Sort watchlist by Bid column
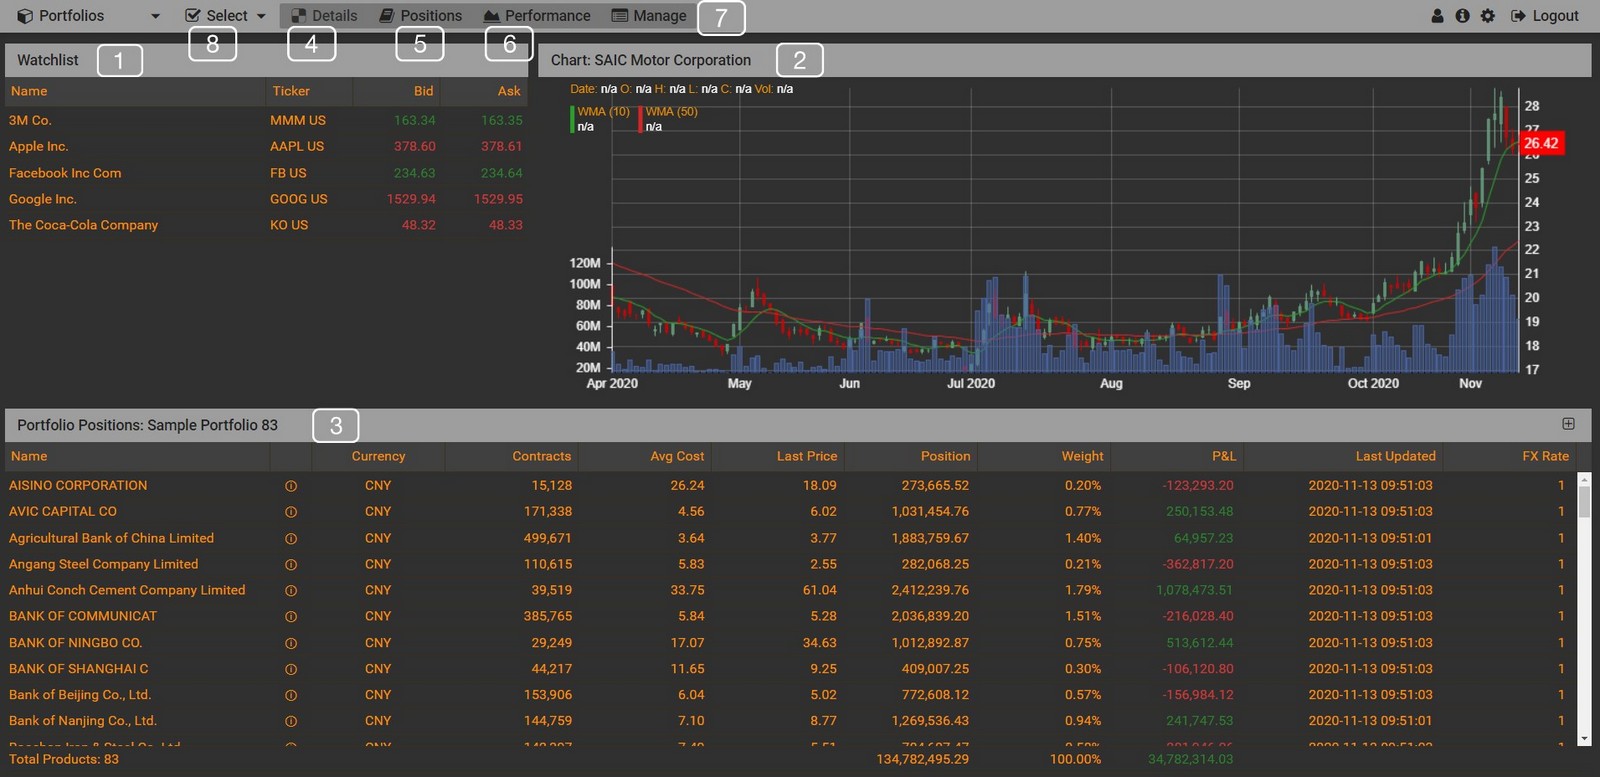1600x777 pixels. coord(424,91)
